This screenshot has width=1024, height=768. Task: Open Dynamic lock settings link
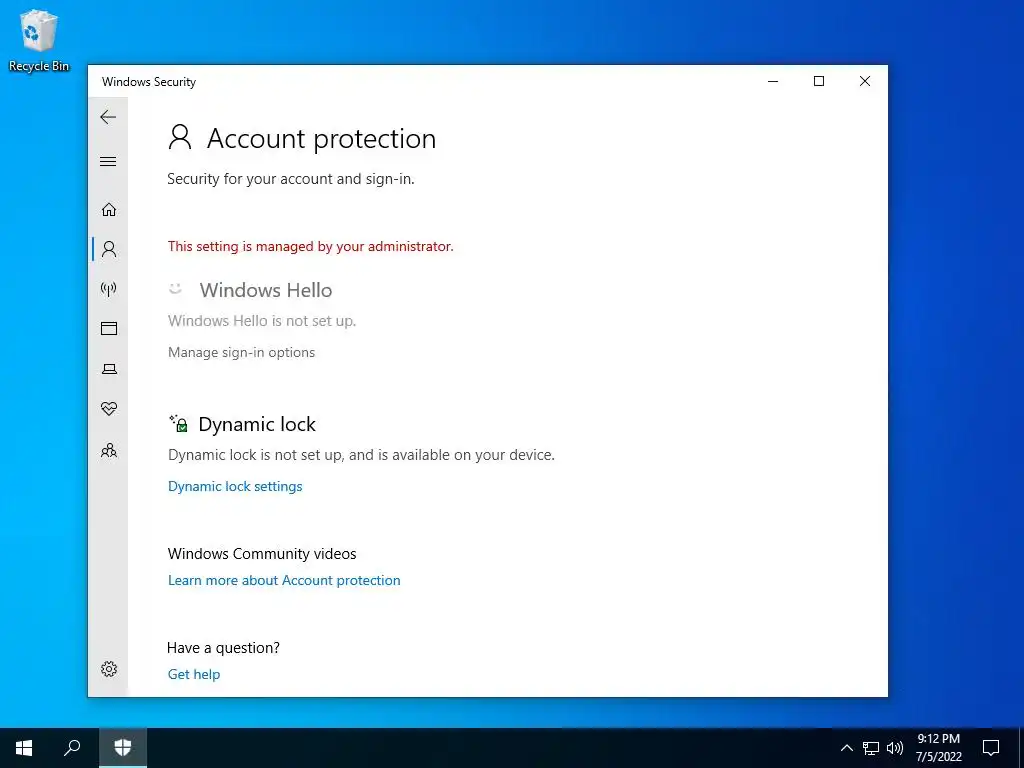(x=235, y=487)
